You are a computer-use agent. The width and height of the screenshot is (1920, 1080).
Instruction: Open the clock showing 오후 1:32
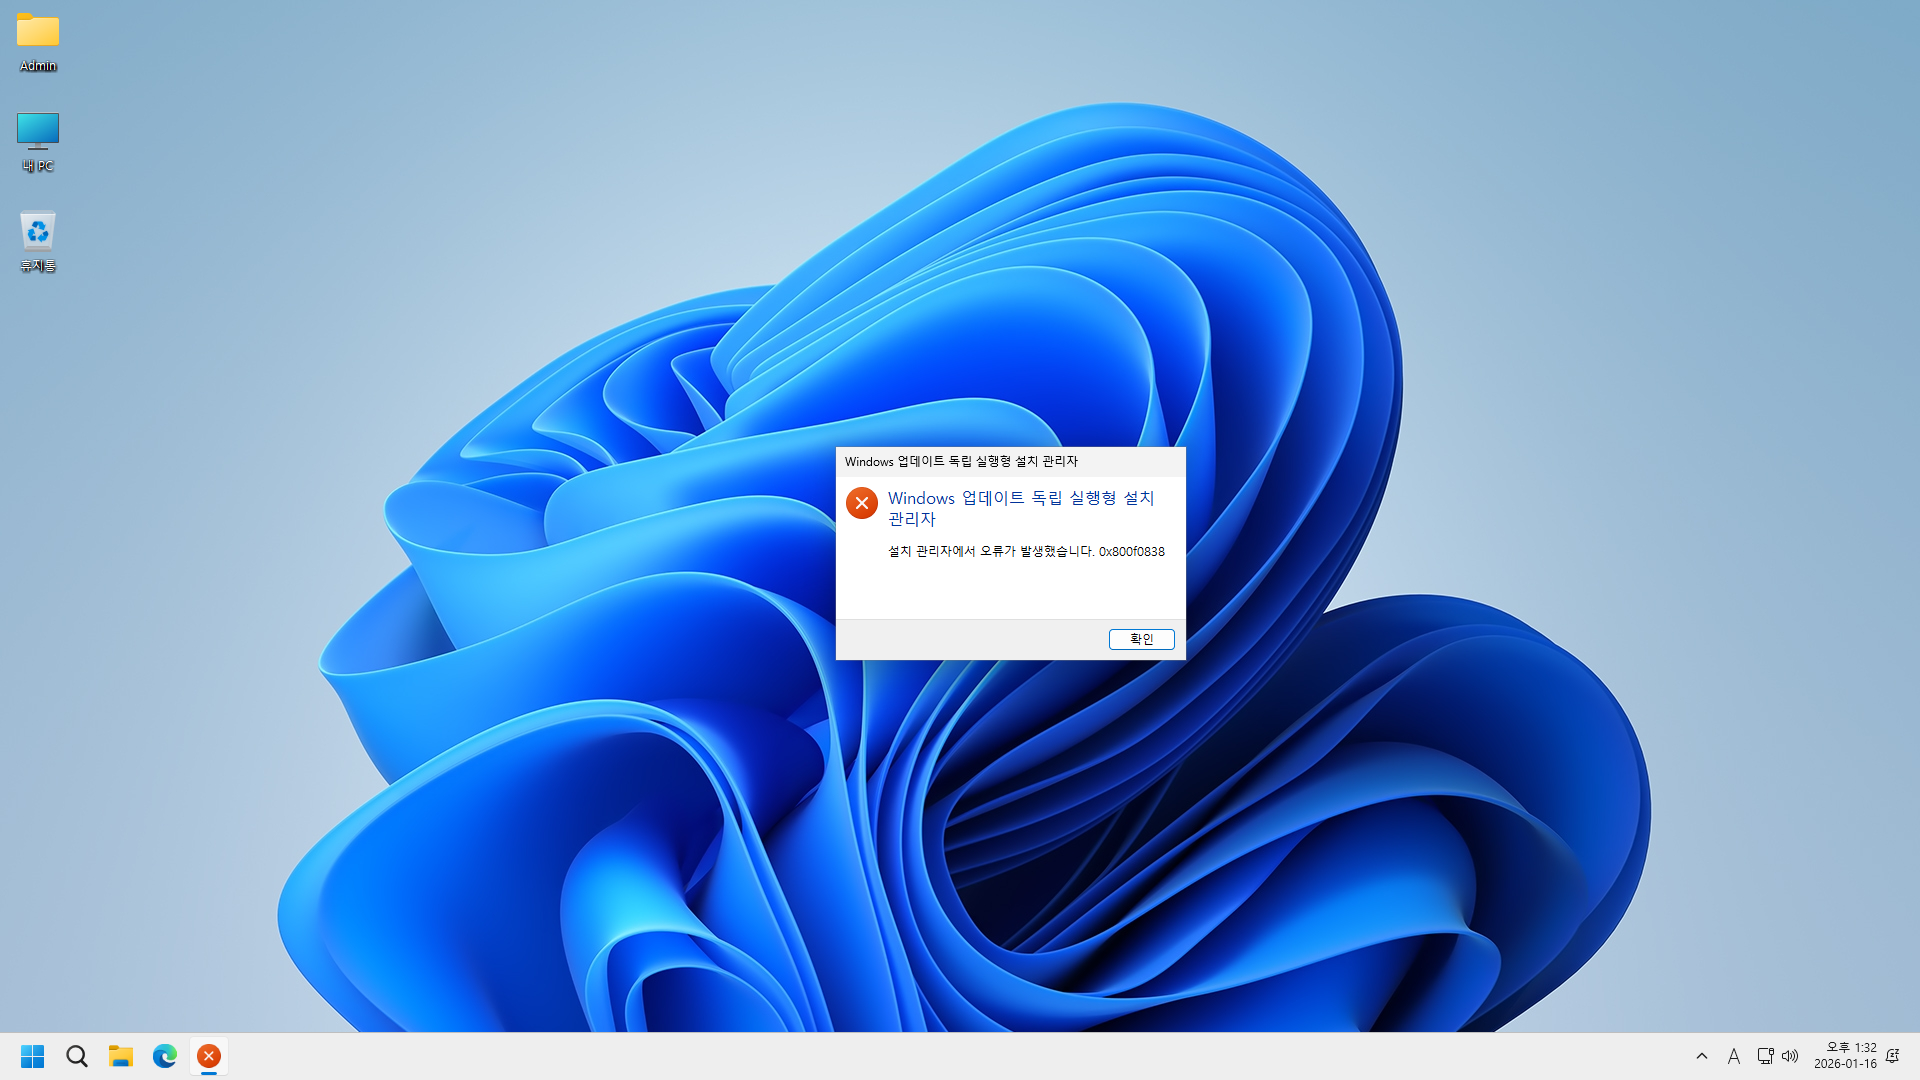(x=1845, y=1056)
